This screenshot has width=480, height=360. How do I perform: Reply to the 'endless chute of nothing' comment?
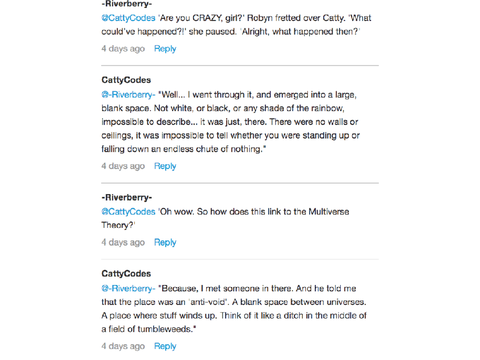pyautogui.click(x=165, y=166)
